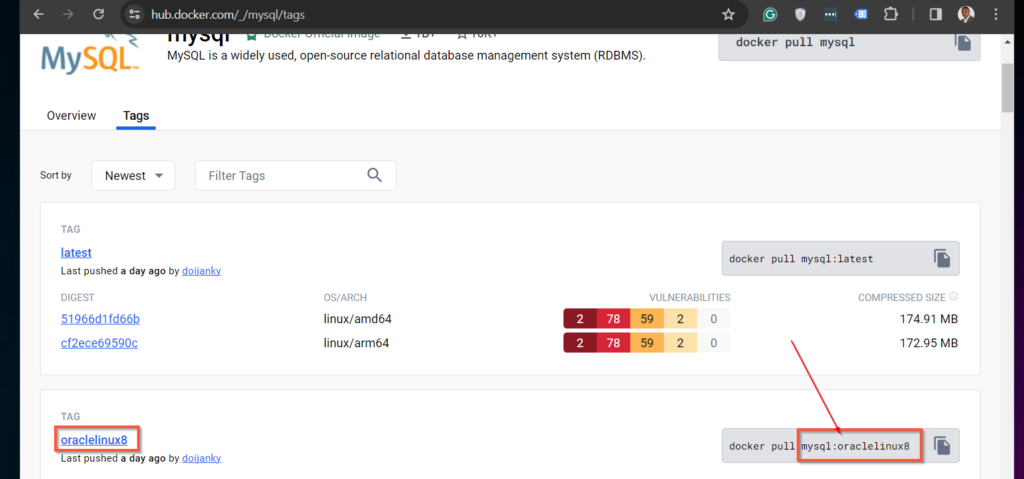Go back using the browser back arrow
This screenshot has height=479, width=1024.
pos(39,14)
